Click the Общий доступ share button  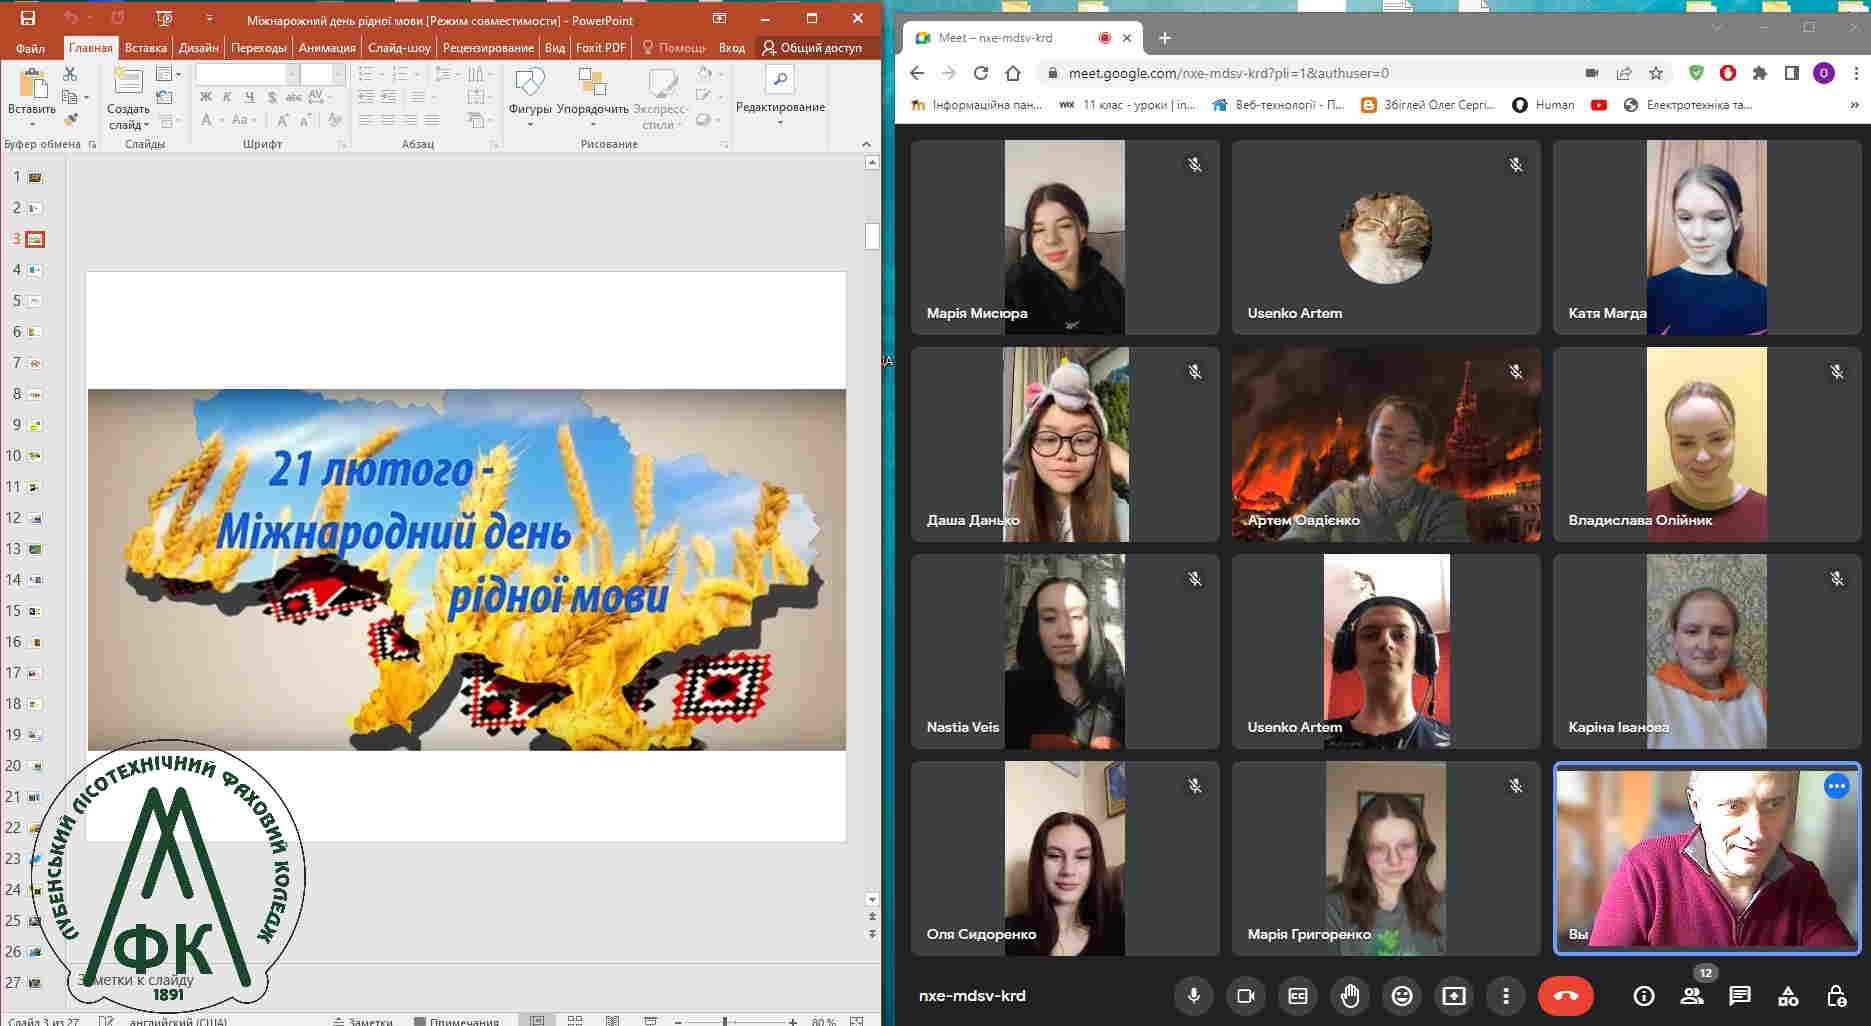pyautogui.click(x=812, y=48)
